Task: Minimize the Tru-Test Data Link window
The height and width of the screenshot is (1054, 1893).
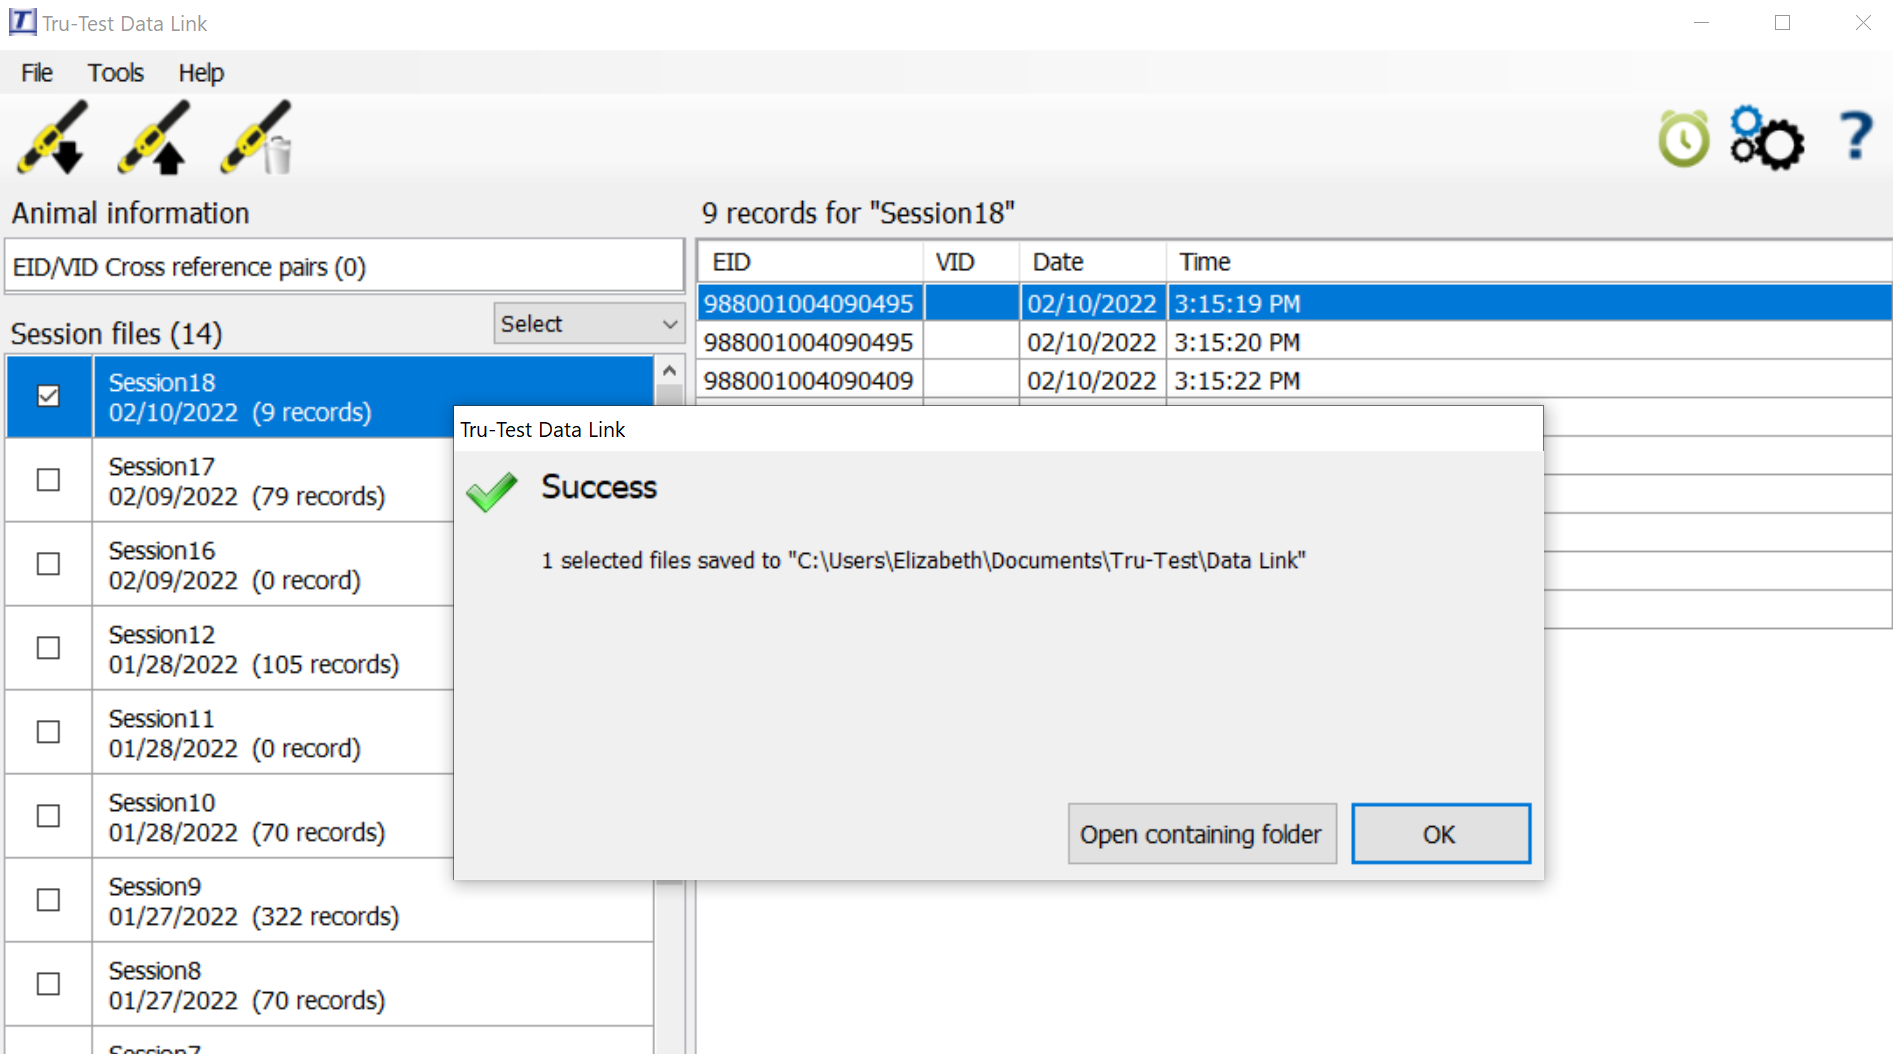Action: [x=1701, y=22]
